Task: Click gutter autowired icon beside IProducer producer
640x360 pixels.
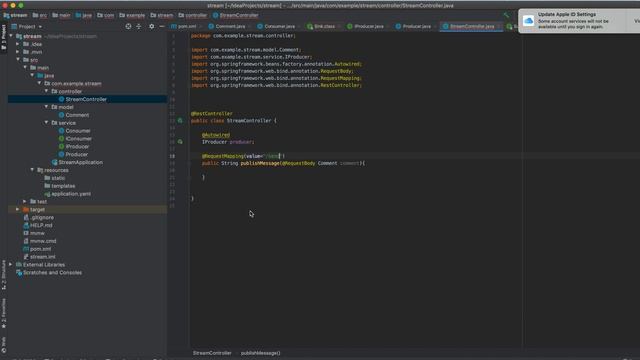Action: pyautogui.click(x=180, y=142)
